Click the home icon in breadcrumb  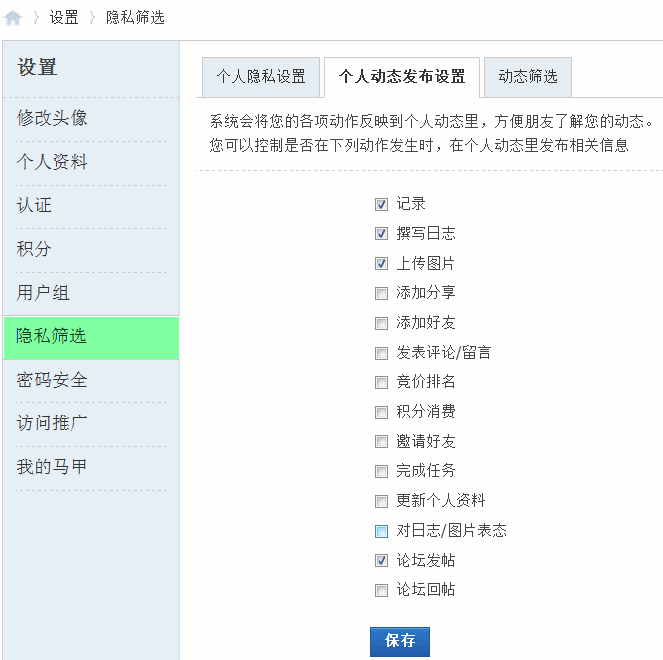pyautogui.click(x=13, y=18)
